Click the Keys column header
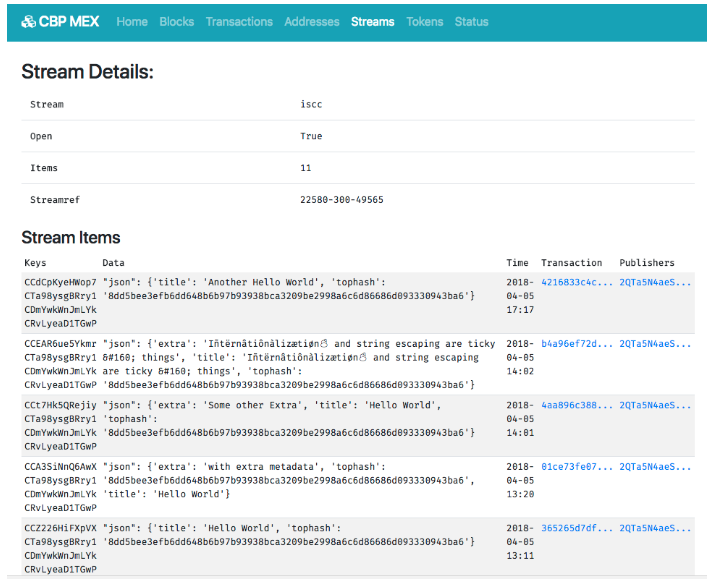The height and width of the screenshot is (584, 713). click(x=35, y=263)
